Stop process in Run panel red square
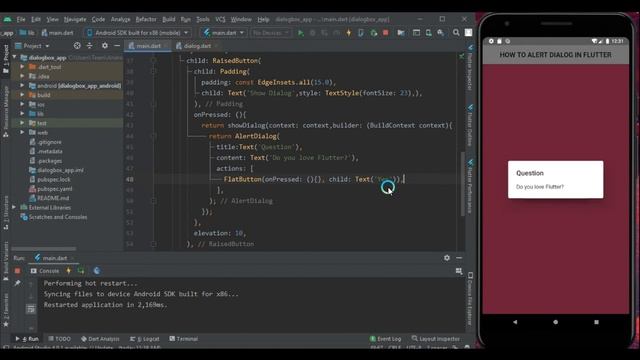This screenshot has height=360, width=640. coord(18,271)
